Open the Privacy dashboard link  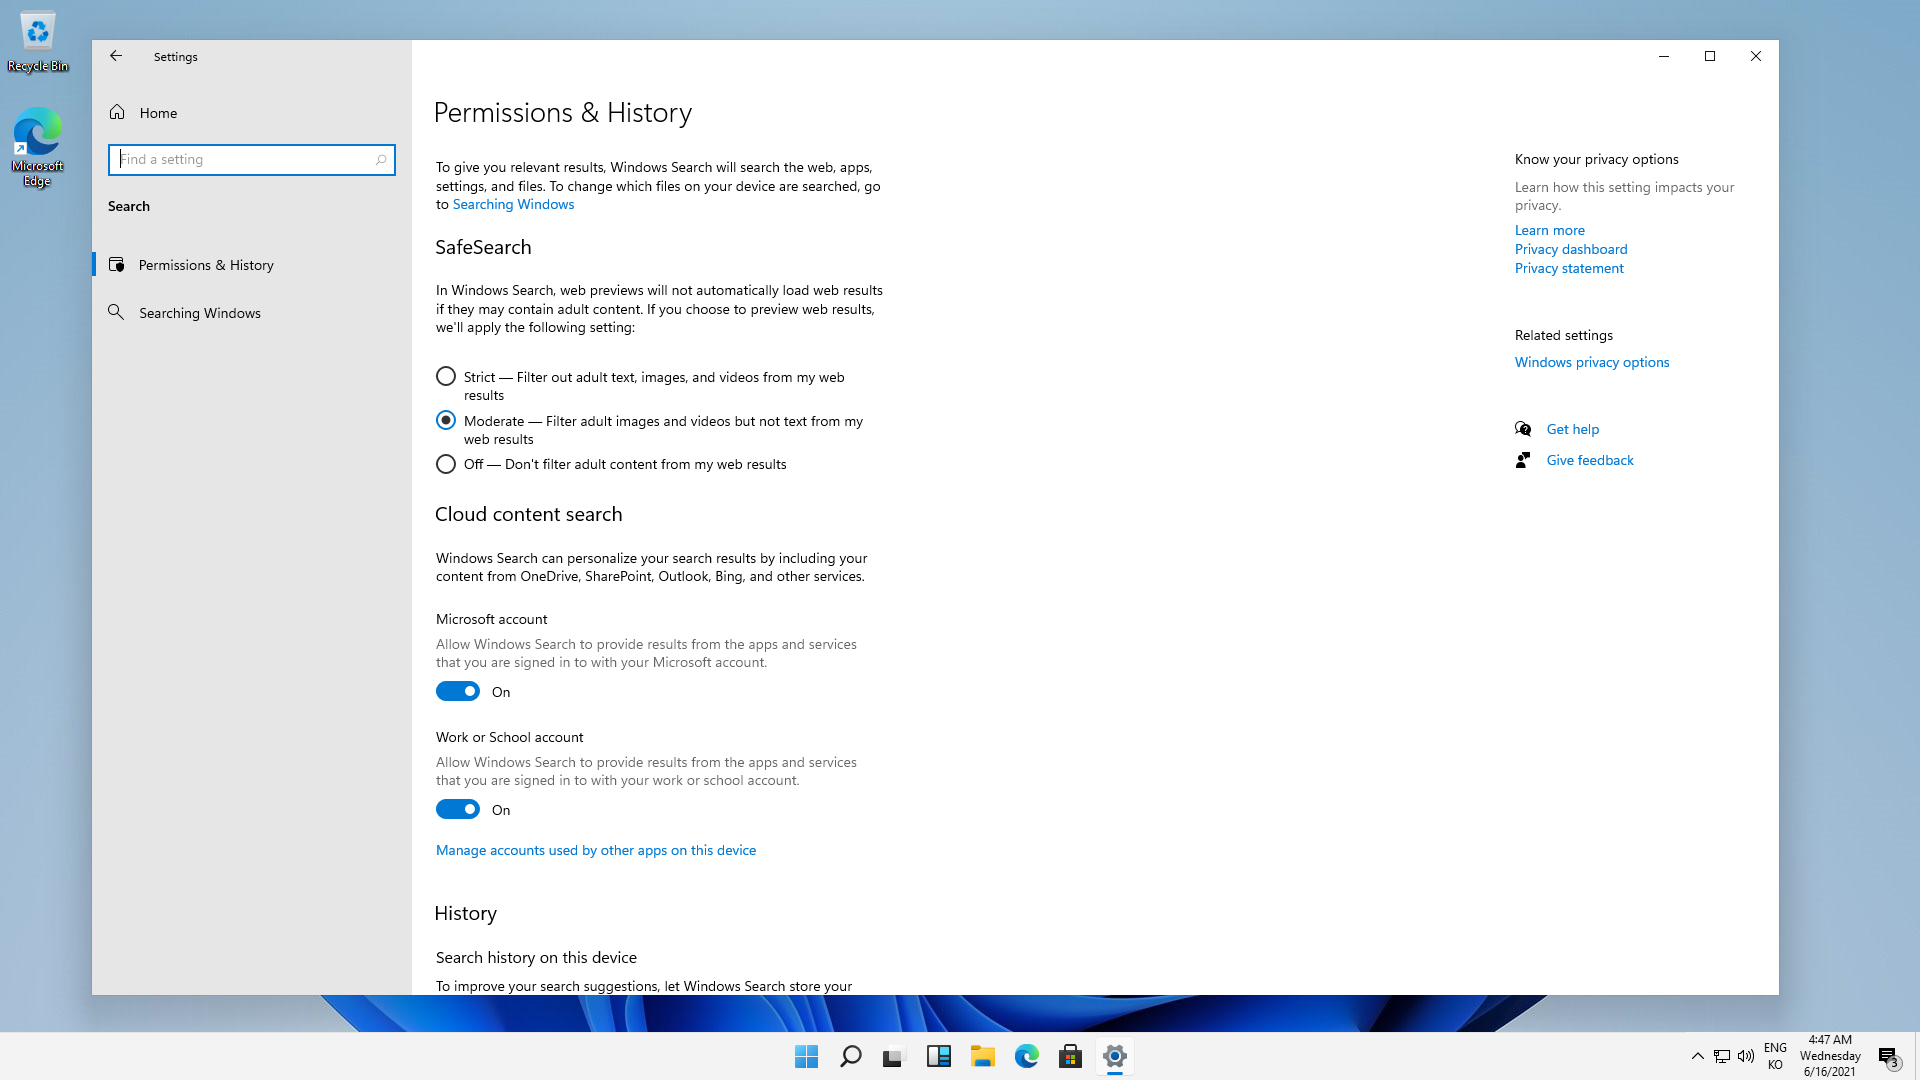(1570, 249)
